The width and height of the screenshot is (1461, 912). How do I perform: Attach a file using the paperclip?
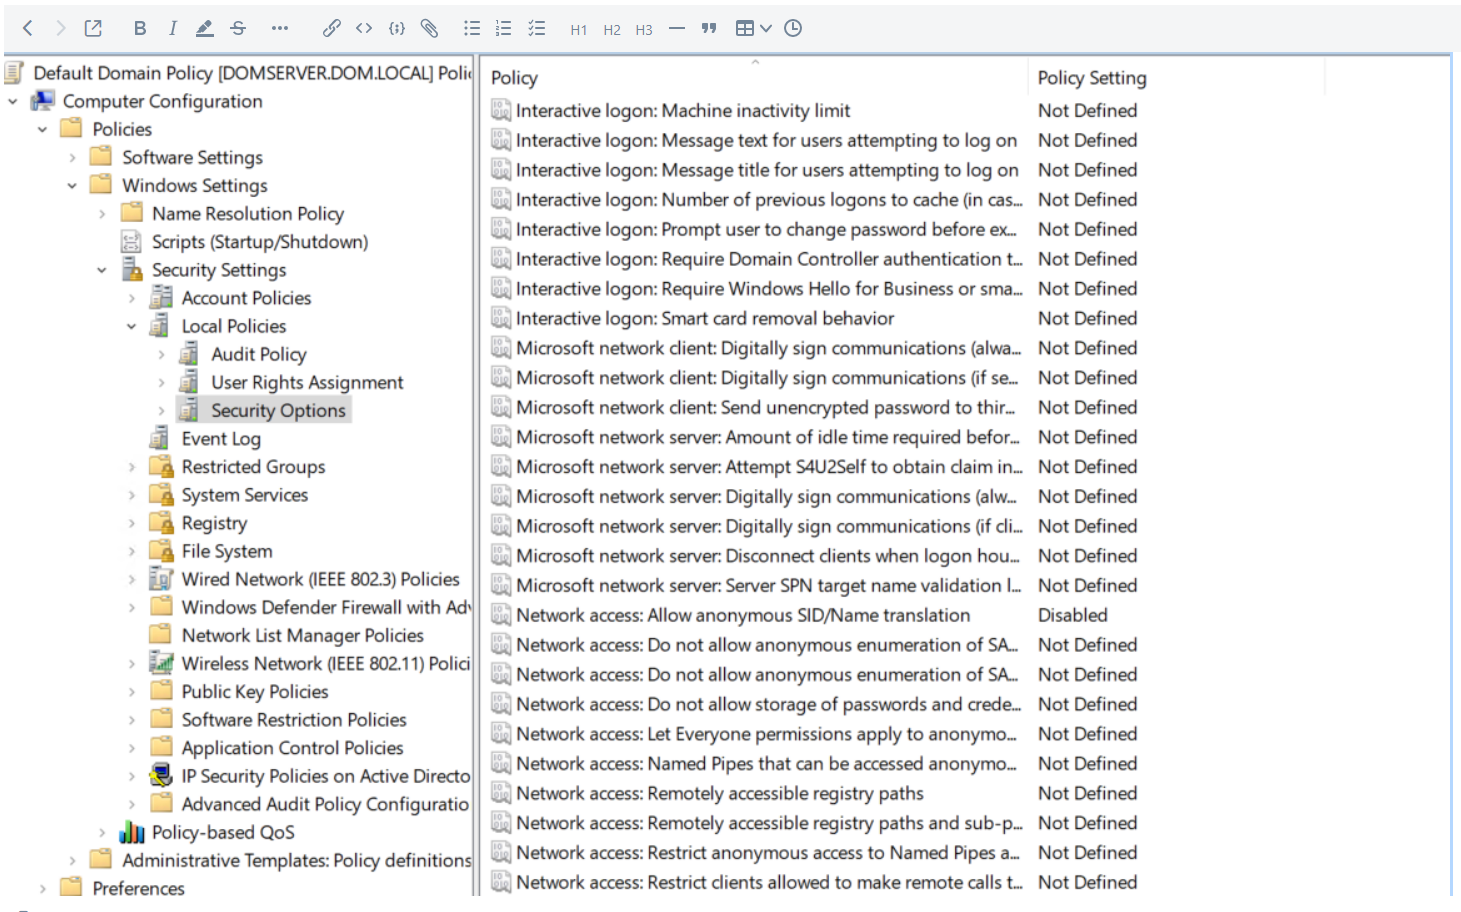[430, 28]
